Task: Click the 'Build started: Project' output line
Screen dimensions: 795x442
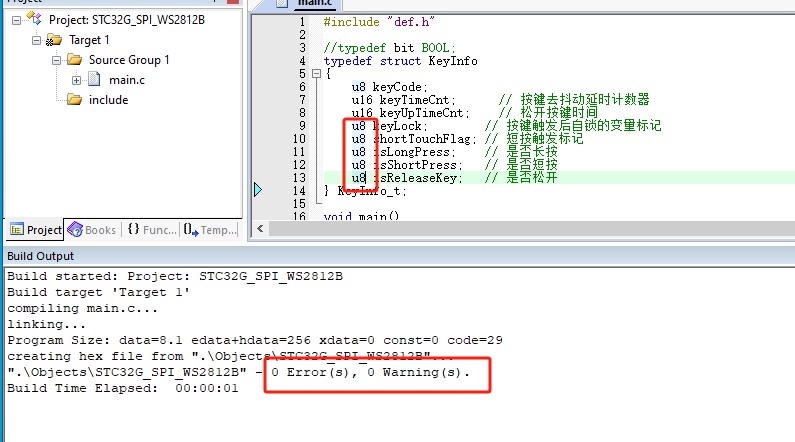Action: pyautogui.click(x=175, y=277)
